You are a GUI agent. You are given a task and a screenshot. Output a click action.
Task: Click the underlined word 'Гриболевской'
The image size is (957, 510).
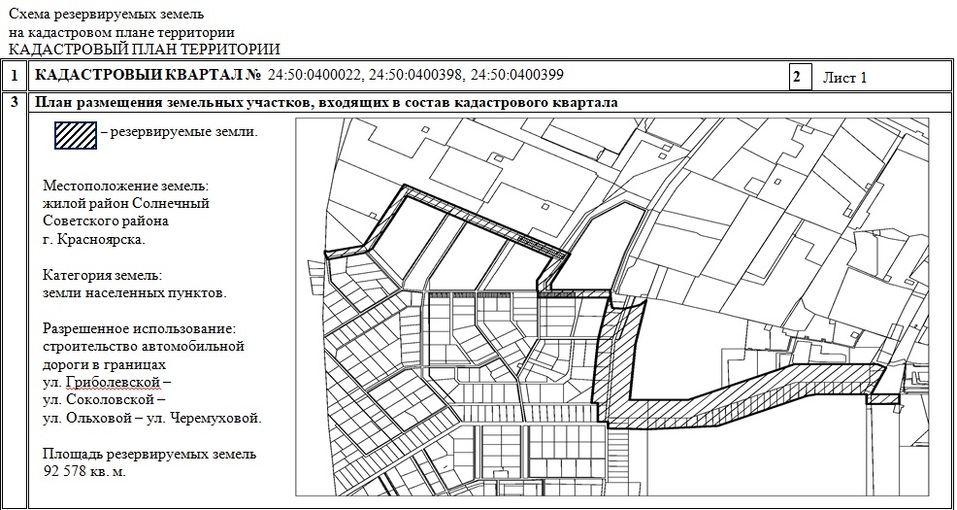(x=111, y=382)
